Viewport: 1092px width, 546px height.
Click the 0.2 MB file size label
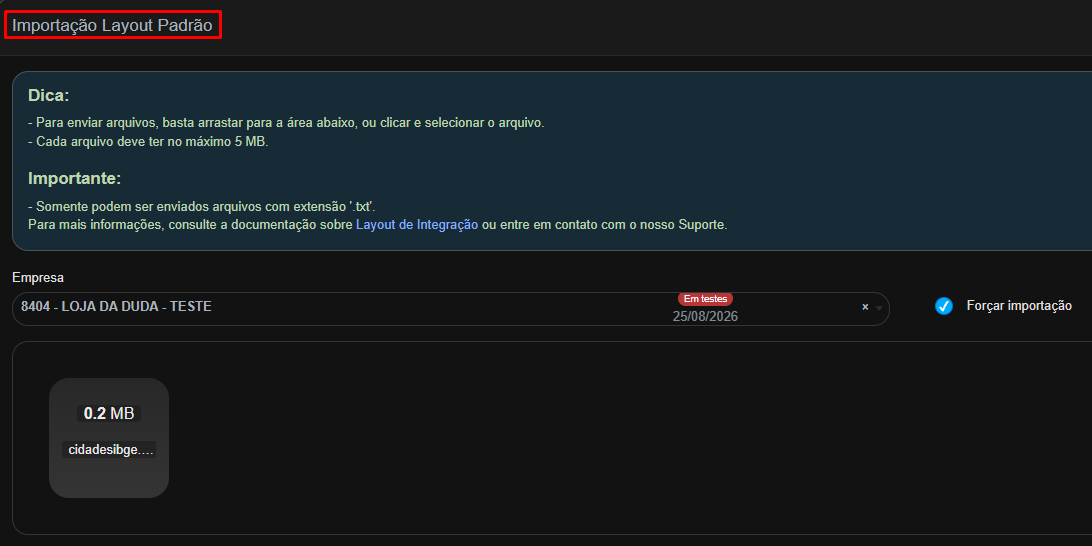[x=109, y=413]
